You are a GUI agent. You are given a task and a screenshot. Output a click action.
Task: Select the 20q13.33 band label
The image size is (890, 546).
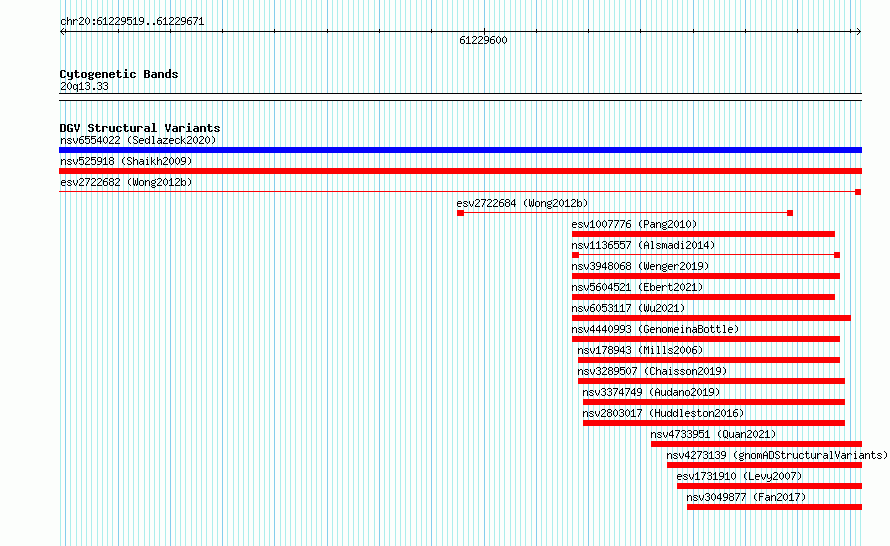tap(84, 86)
